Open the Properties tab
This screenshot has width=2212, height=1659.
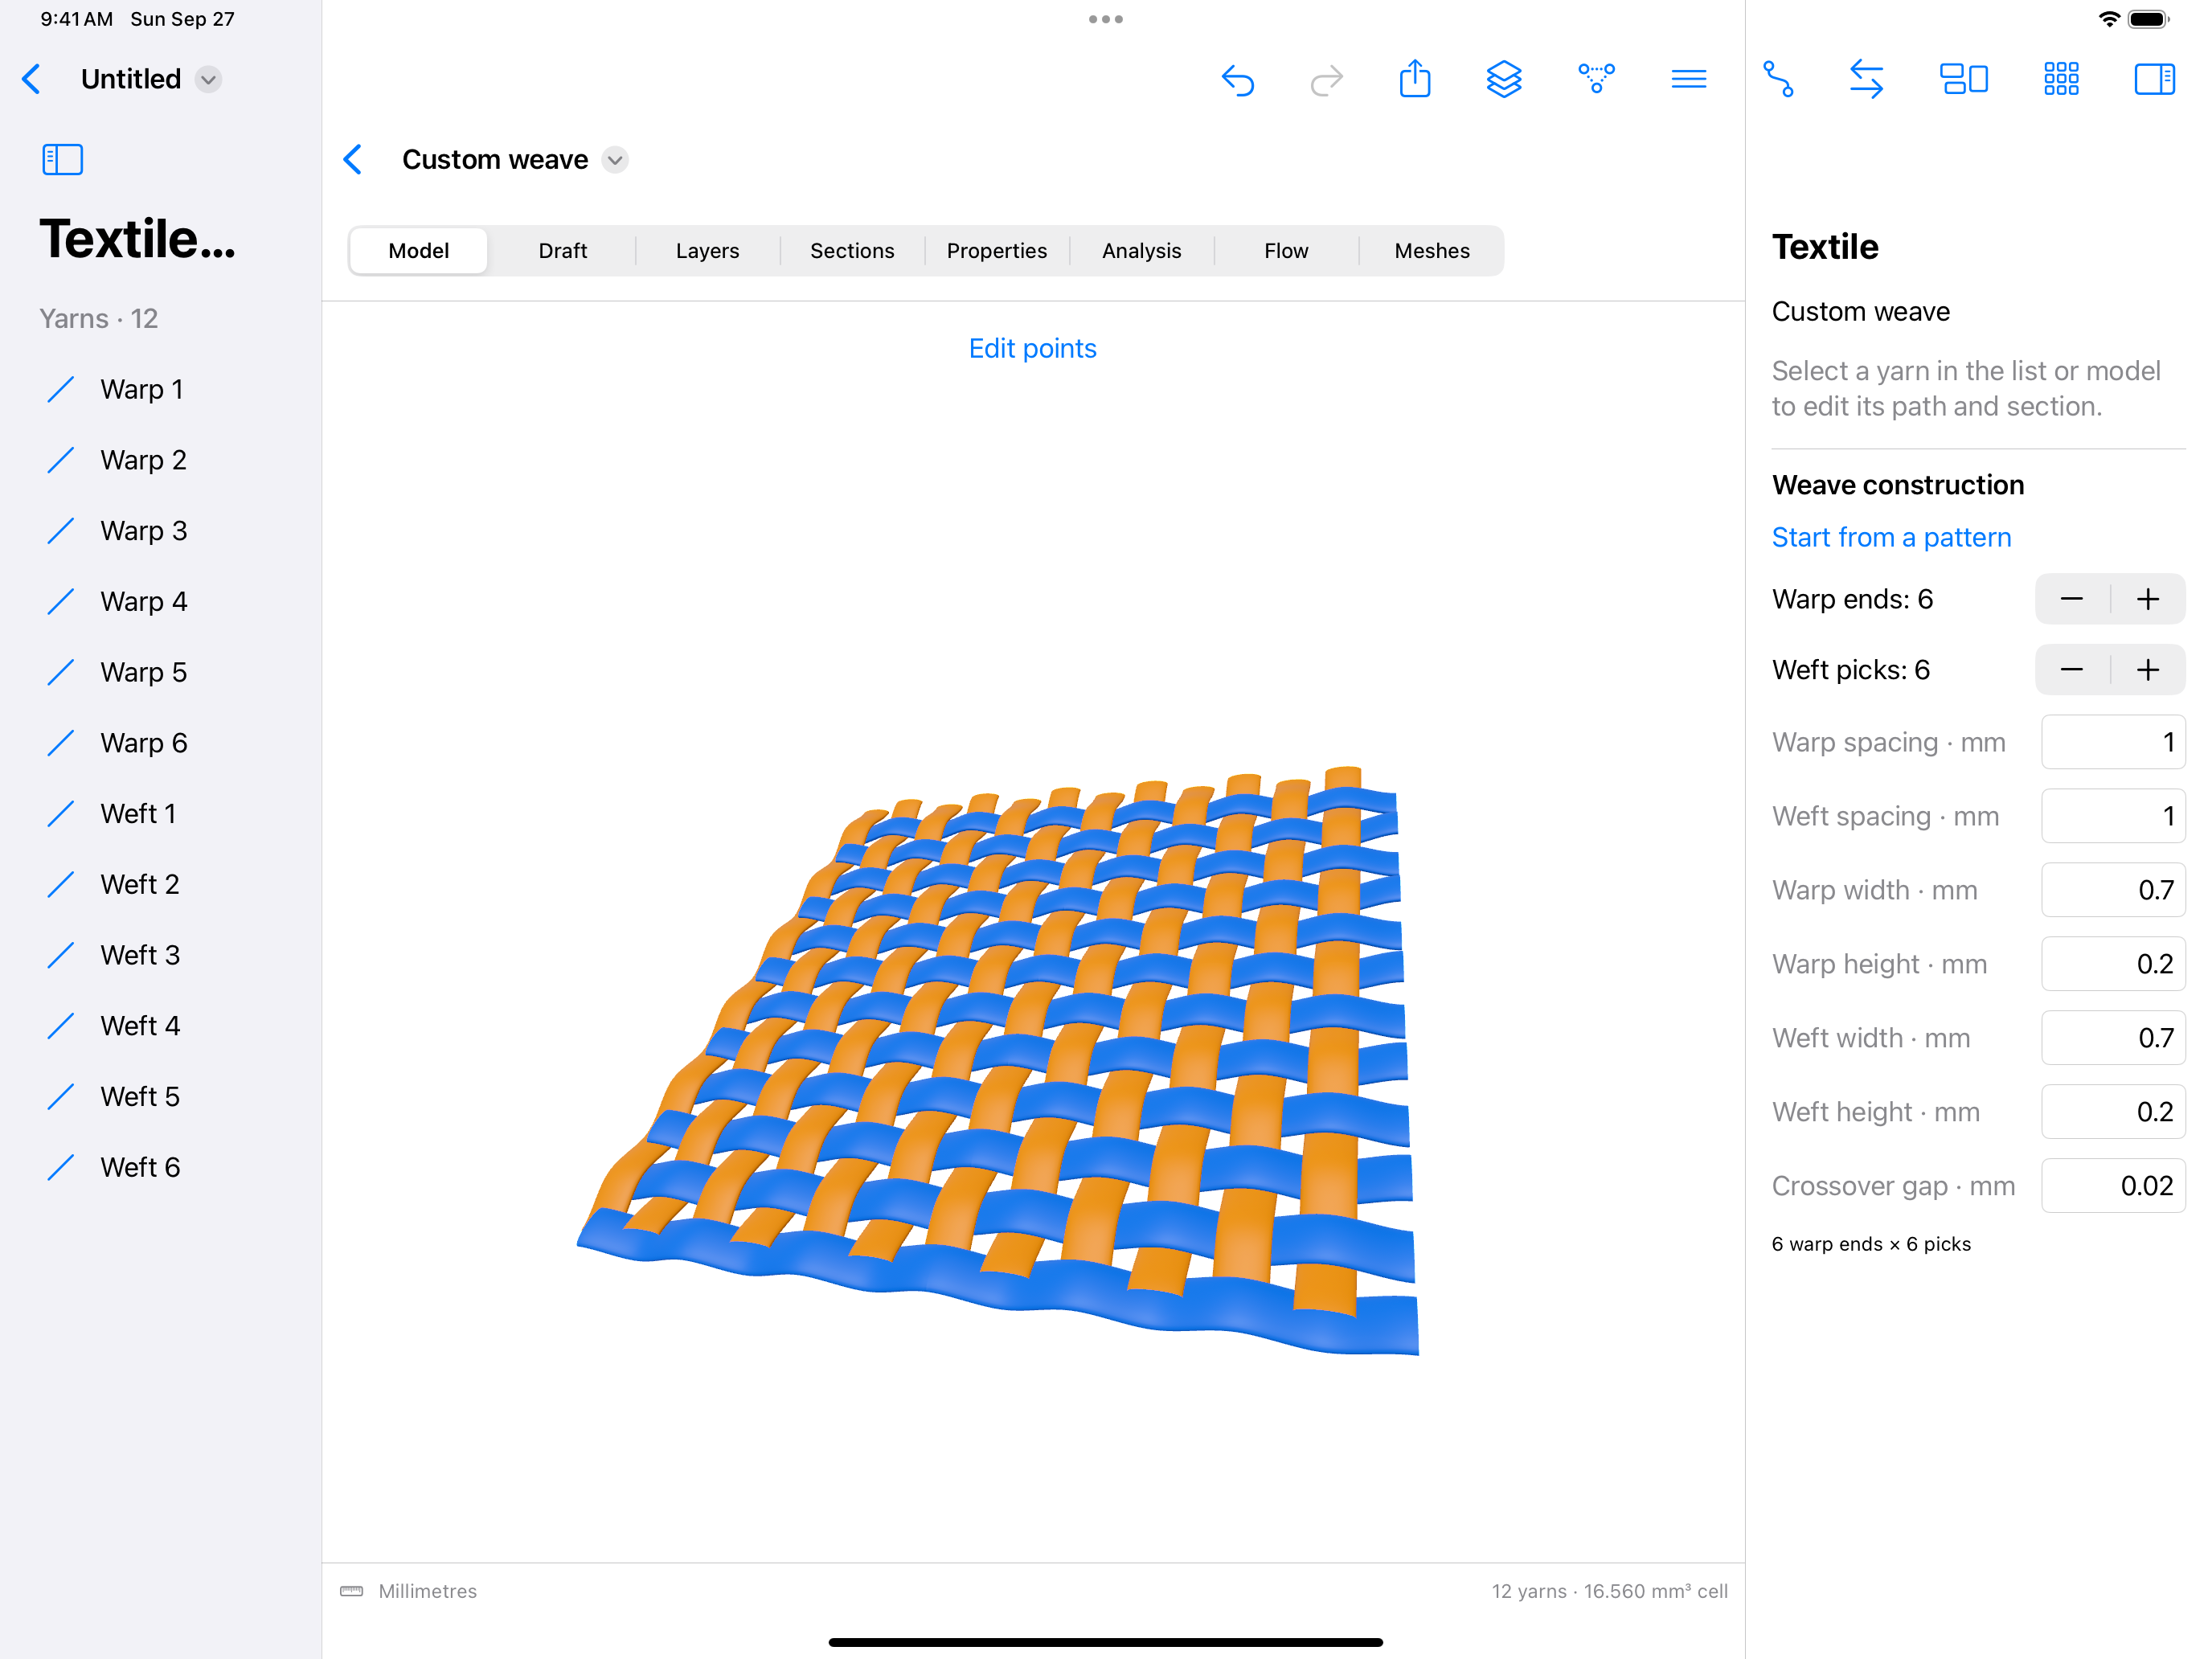click(997, 251)
